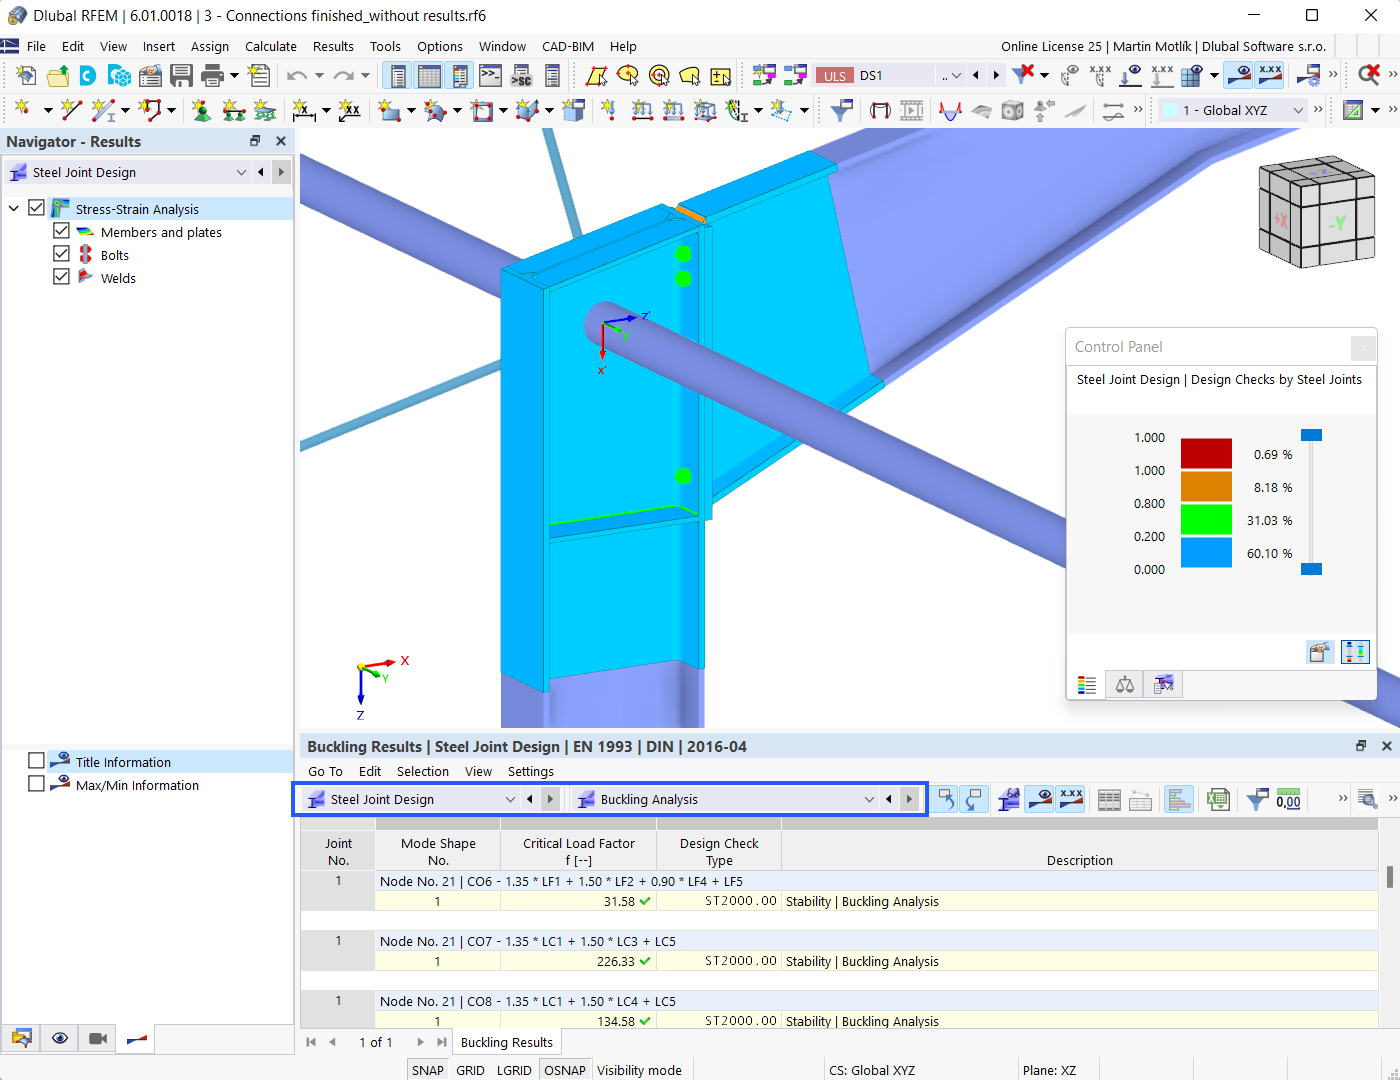The width and height of the screenshot is (1400, 1080).
Task: Open the CAD-BIM menu
Action: pyautogui.click(x=568, y=46)
